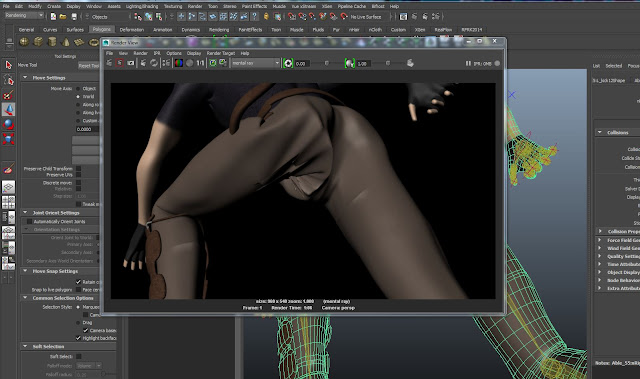Screen dimensions: 640x379
Task: Click the 1:1 real size icon
Action: click(x=200, y=63)
